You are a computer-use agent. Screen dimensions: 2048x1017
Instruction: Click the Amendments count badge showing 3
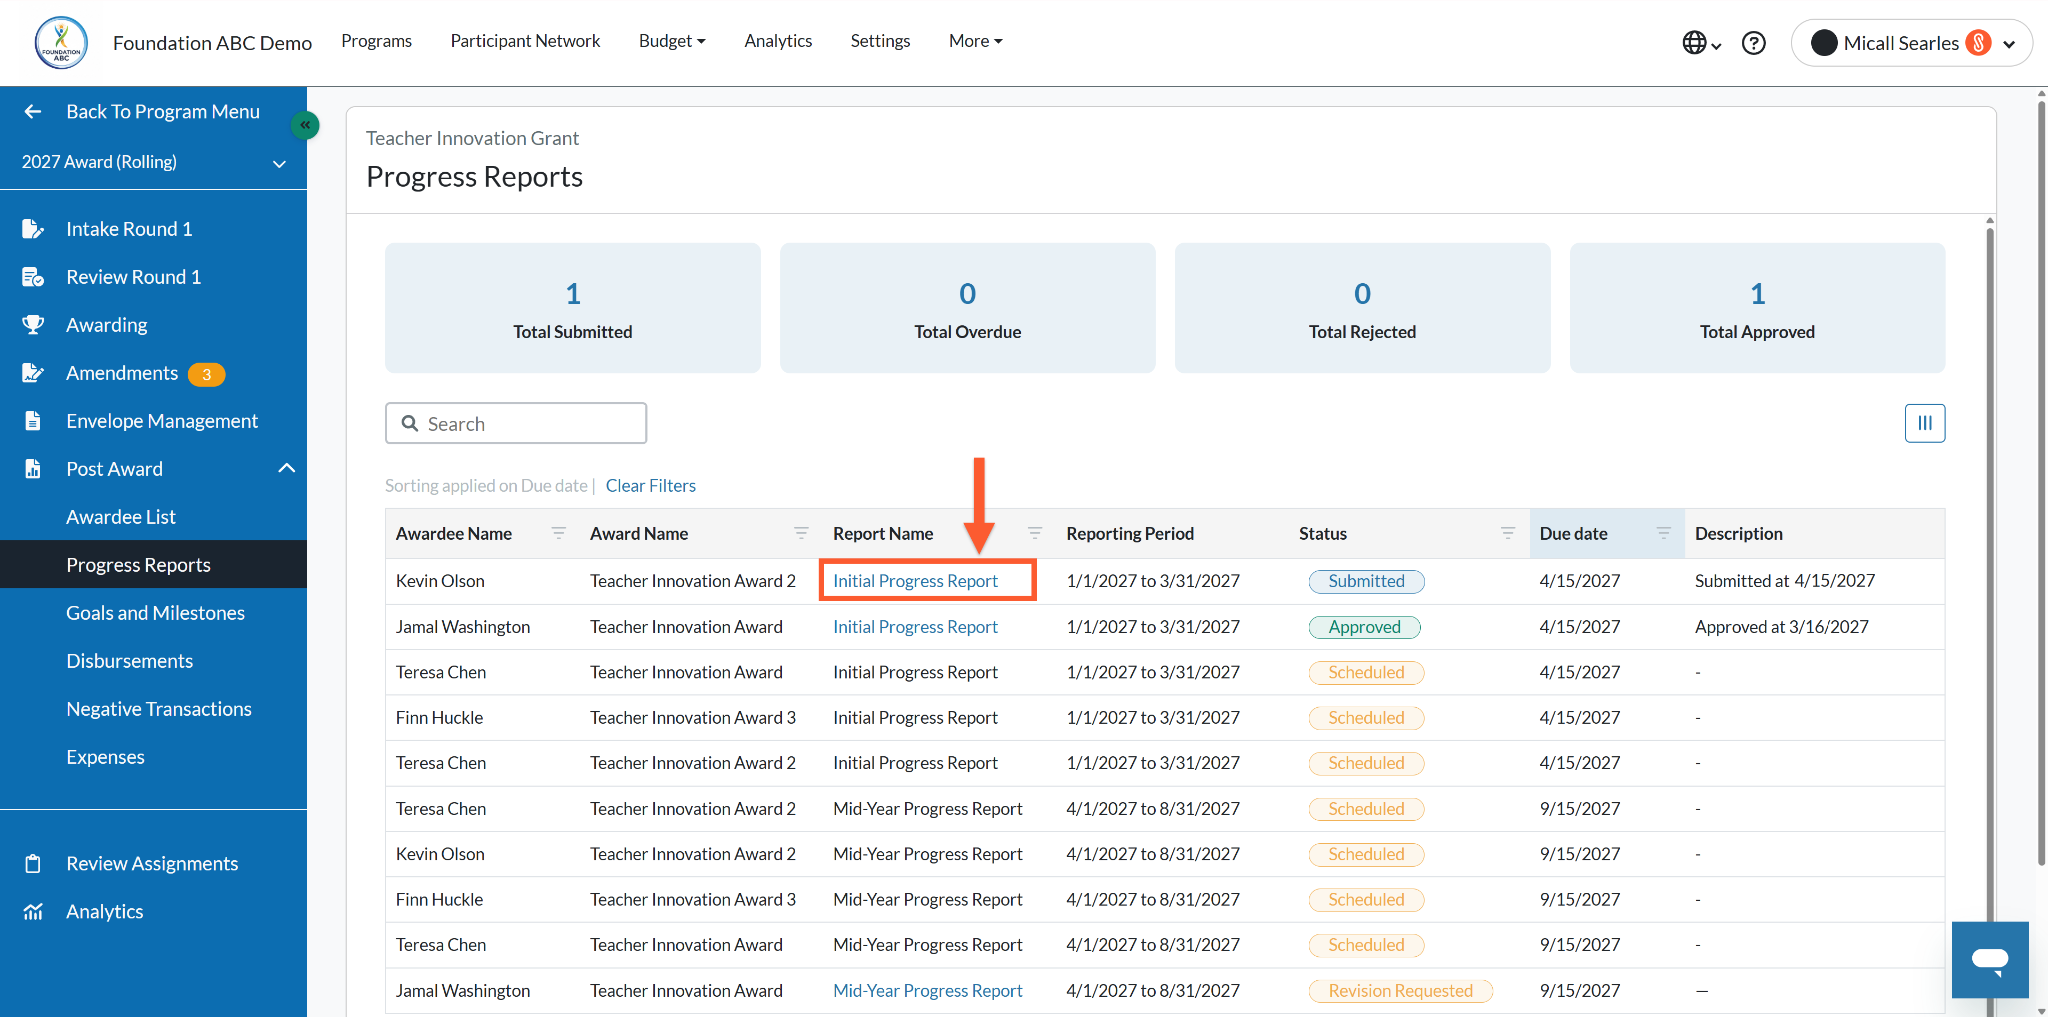click(207, 374)
